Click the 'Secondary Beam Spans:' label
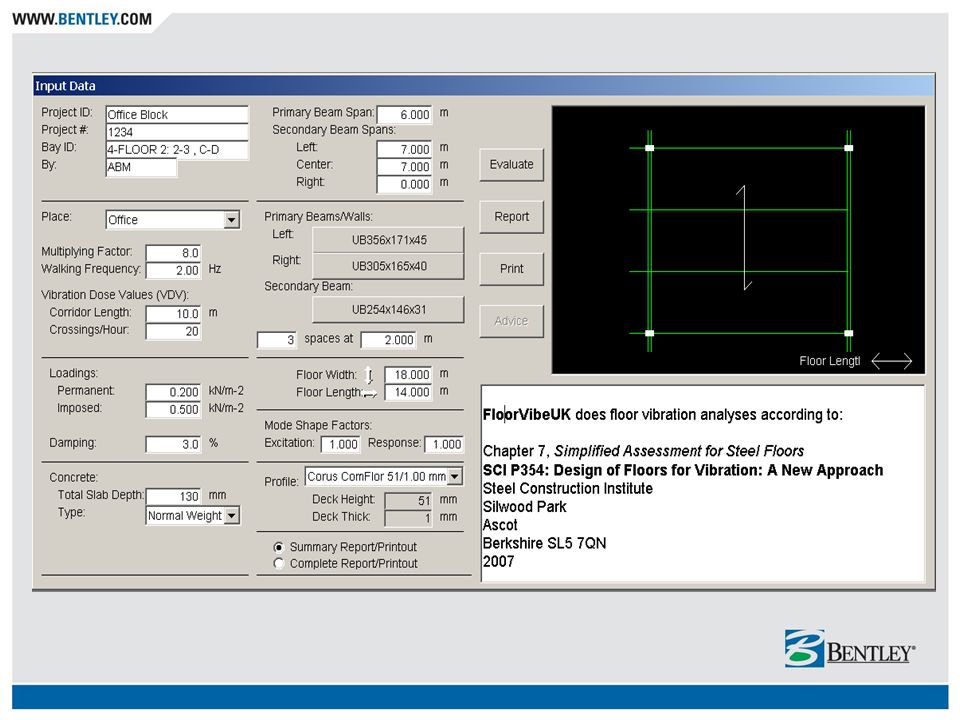Image resolution: width=960 pixels, height=720 pixels. coord(334,130)
